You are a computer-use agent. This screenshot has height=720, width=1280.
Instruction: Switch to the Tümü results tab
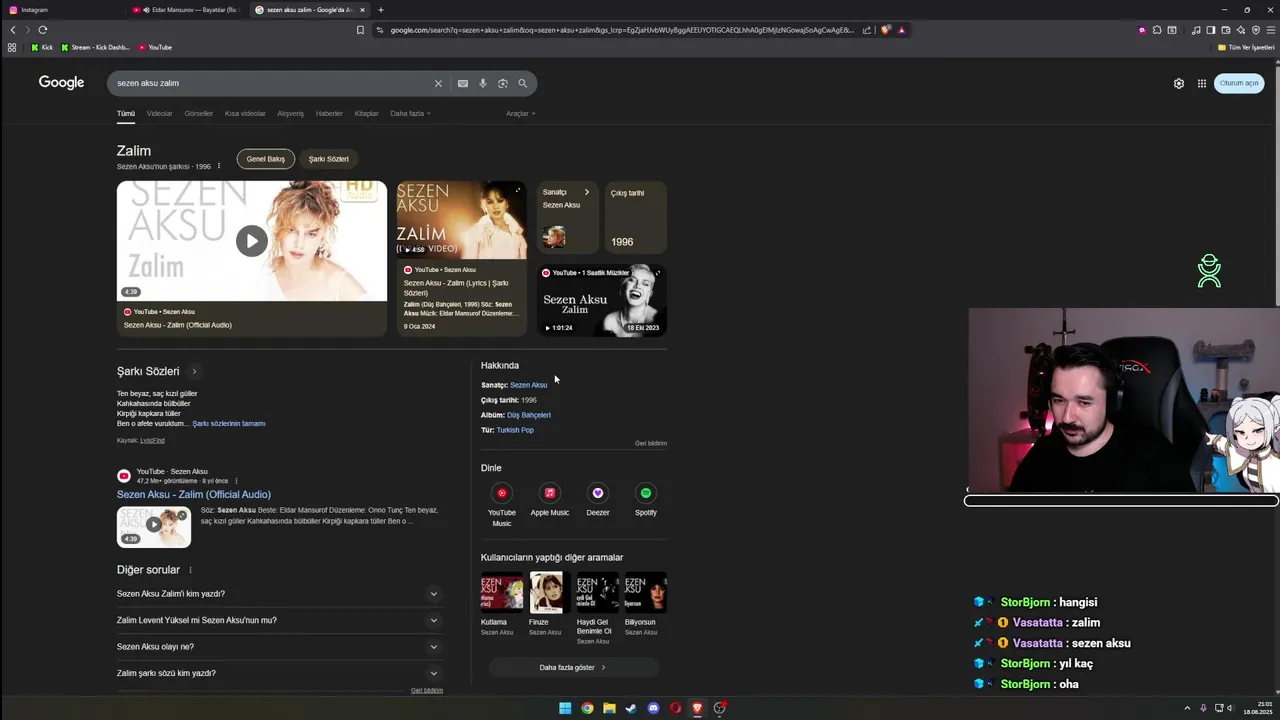click(125, 113)
